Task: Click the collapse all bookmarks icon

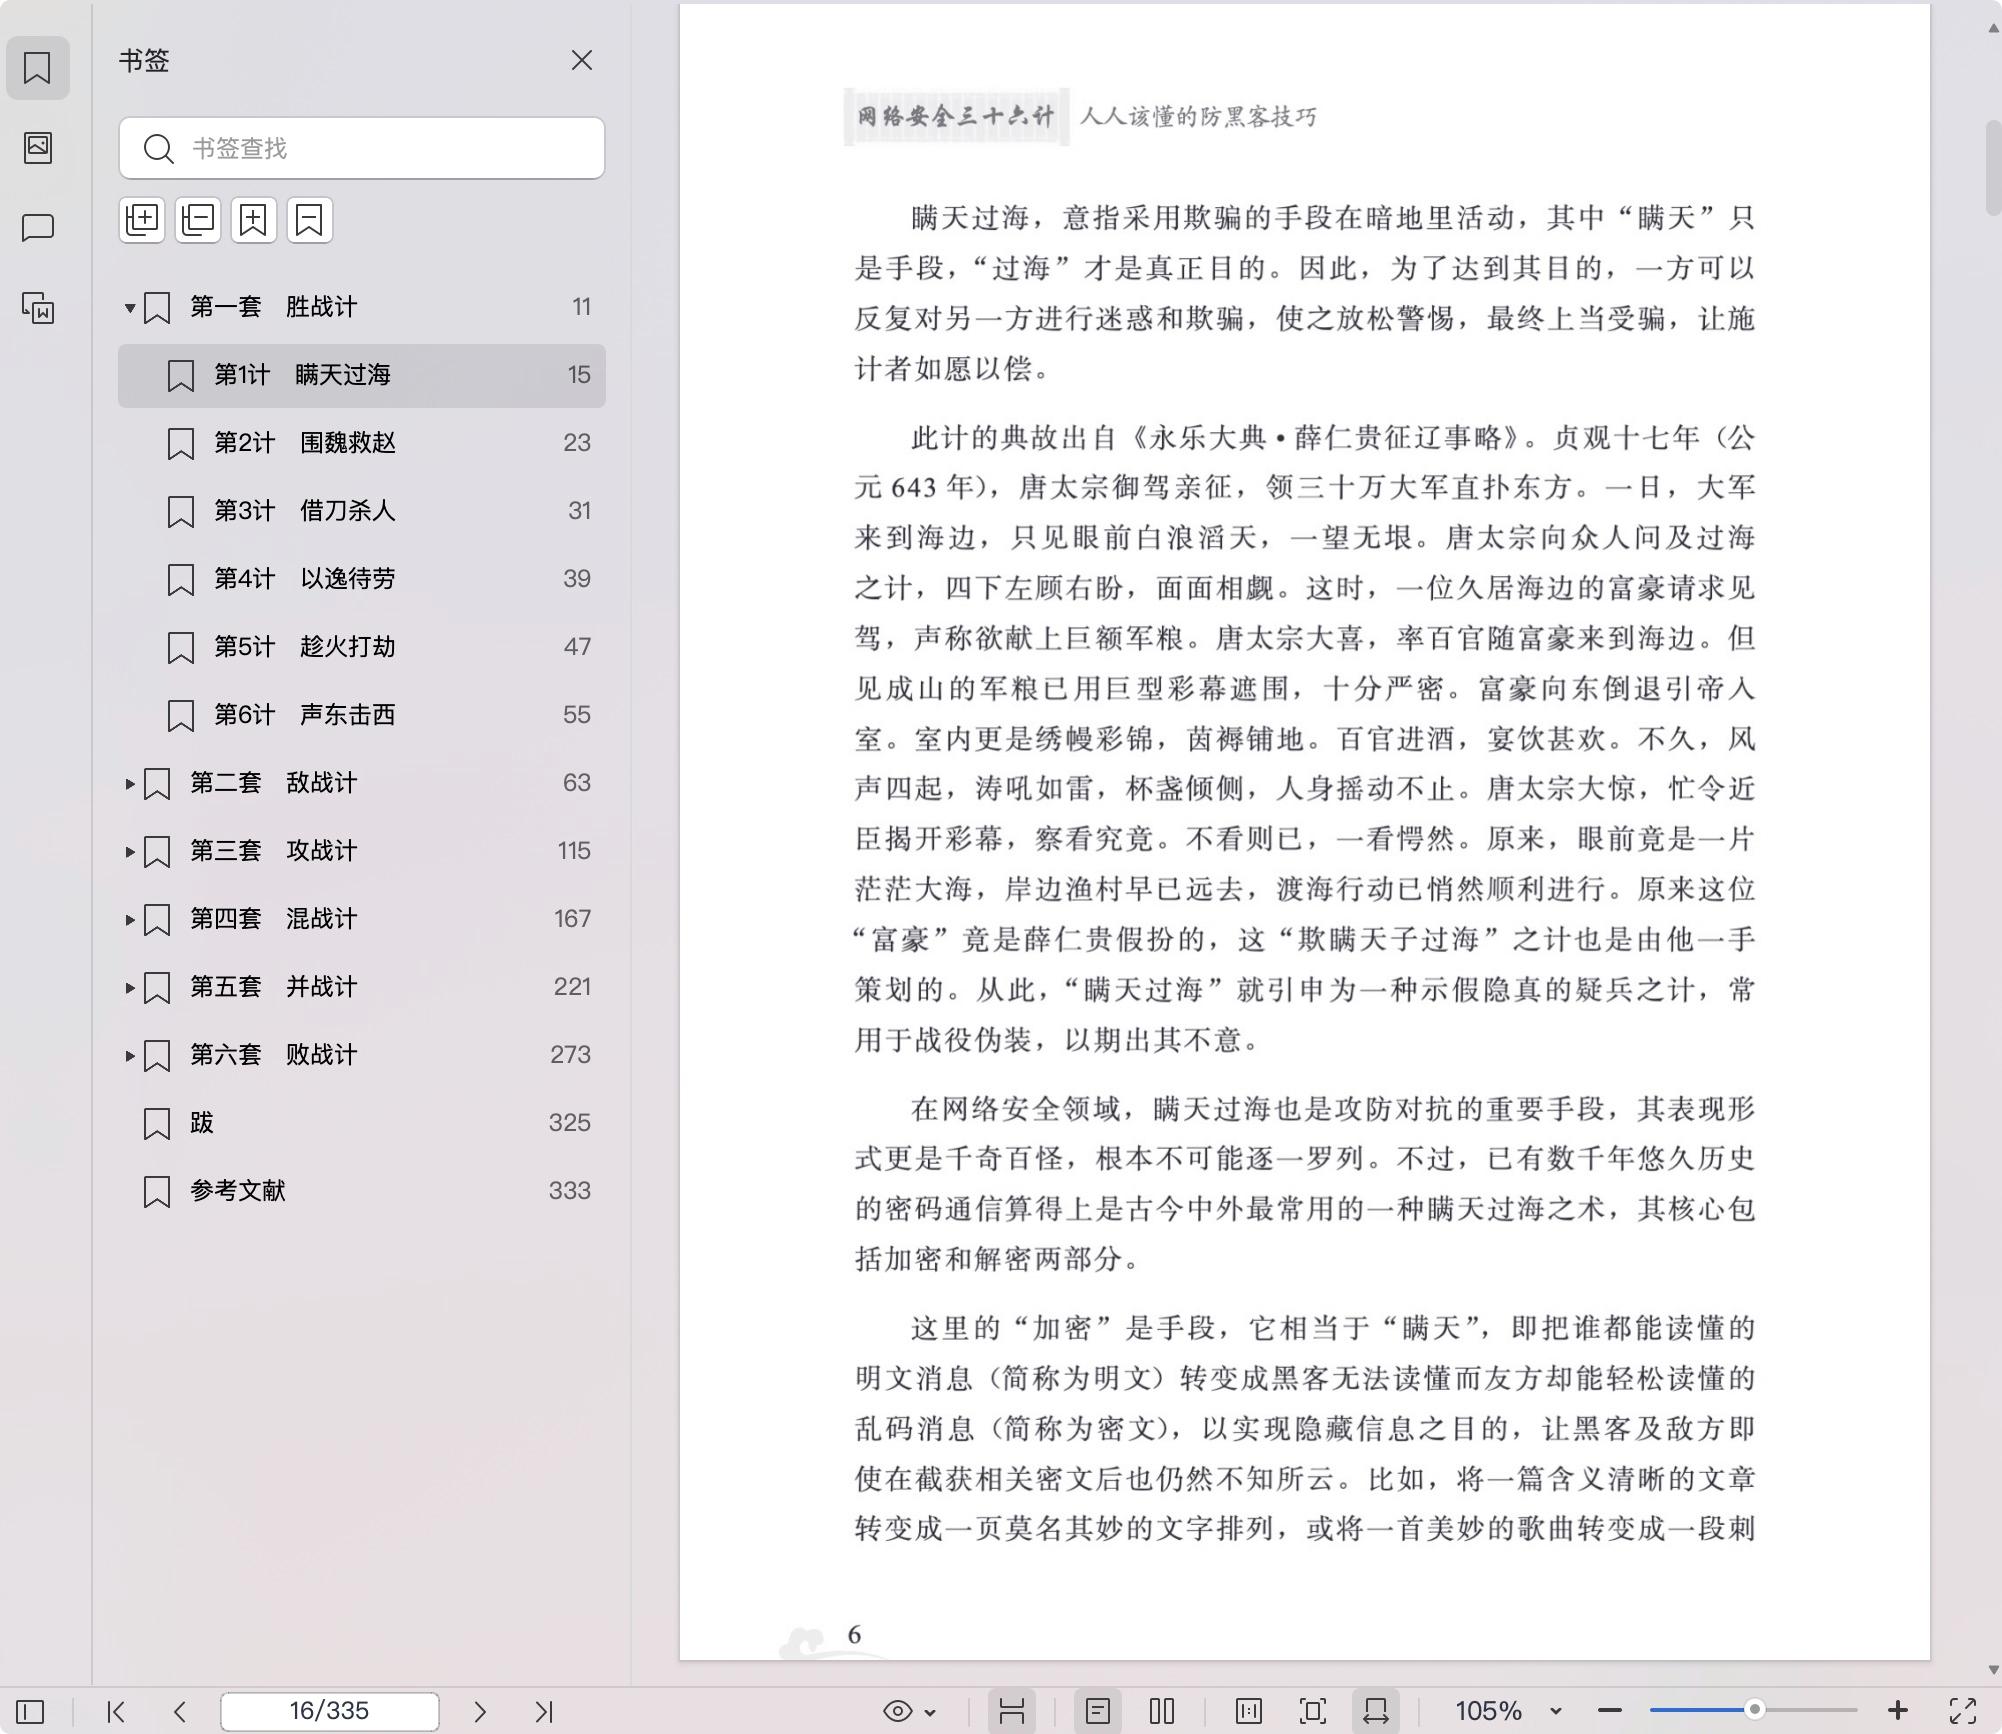Action: click(x=198, y=220)
